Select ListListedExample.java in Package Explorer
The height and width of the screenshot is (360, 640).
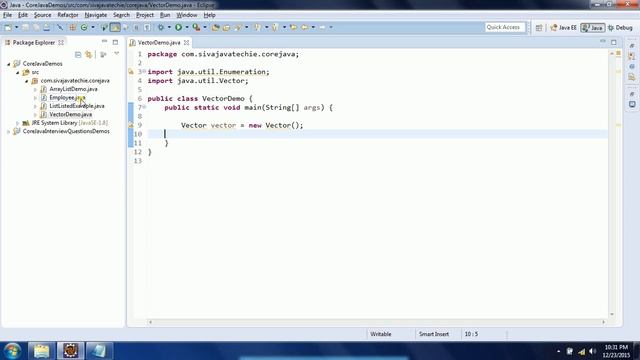(x=77, y=106)
